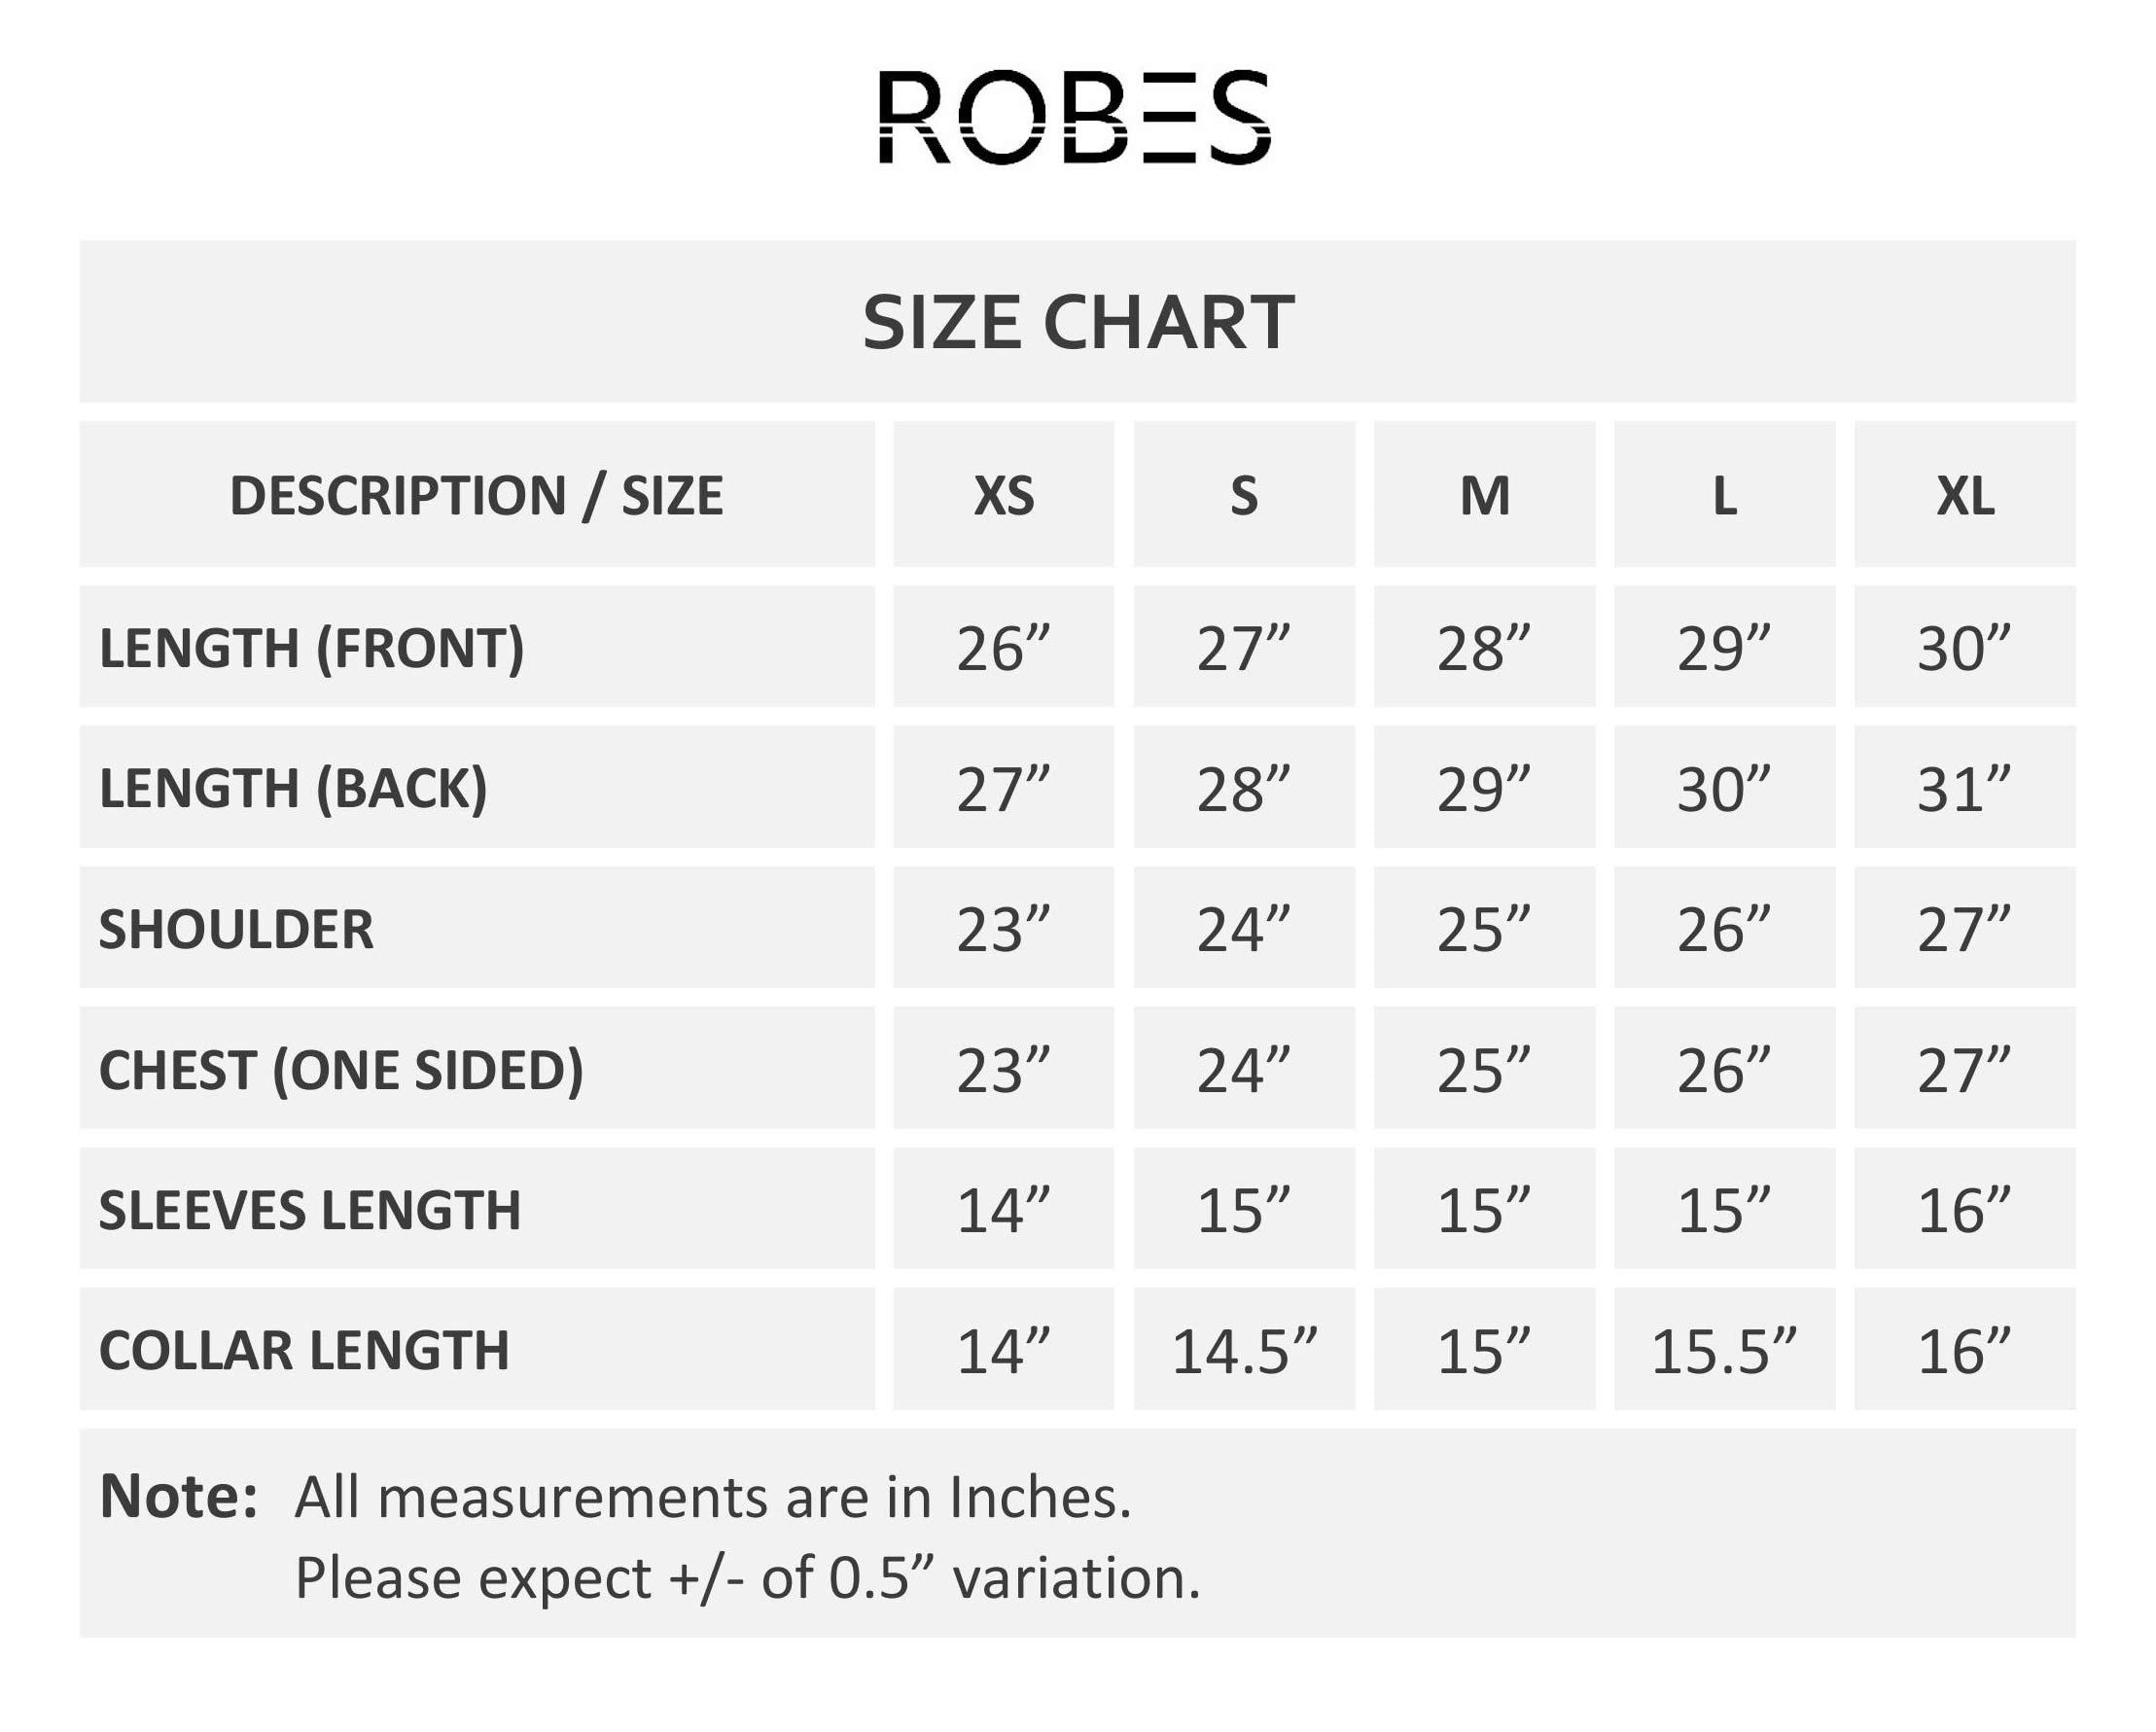This screenshot has height=1732, width=2156.
Task: Click the SIZE CHART title banner
Action: point(1078,322)
